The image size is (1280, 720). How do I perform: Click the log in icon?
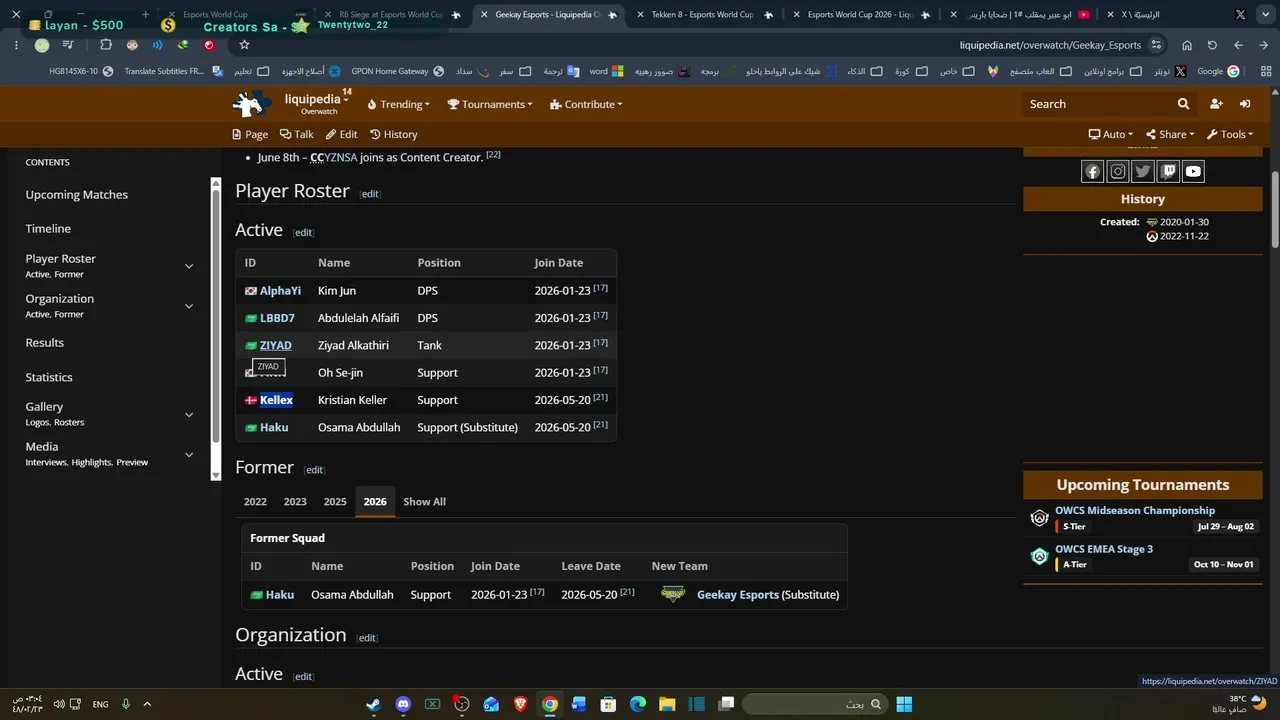(x=1245, y=104)
